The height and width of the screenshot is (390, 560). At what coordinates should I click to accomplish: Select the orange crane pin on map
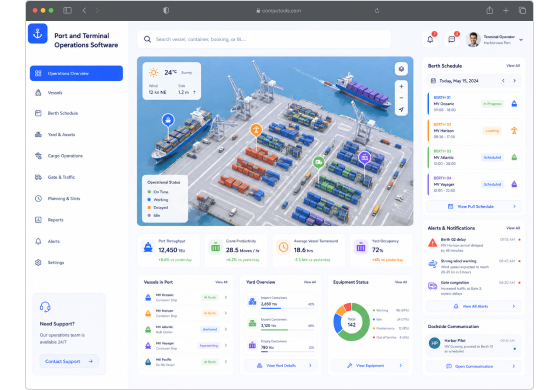256,129
